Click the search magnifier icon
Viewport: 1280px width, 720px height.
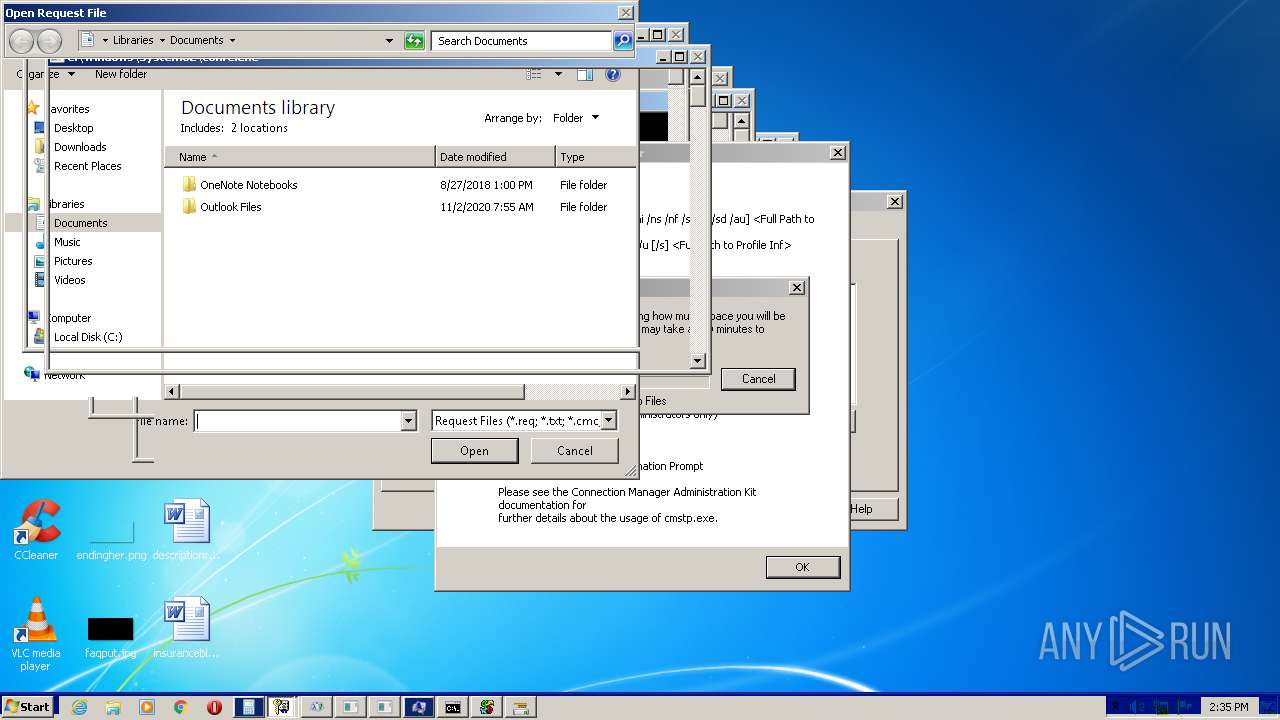(623, 41)
